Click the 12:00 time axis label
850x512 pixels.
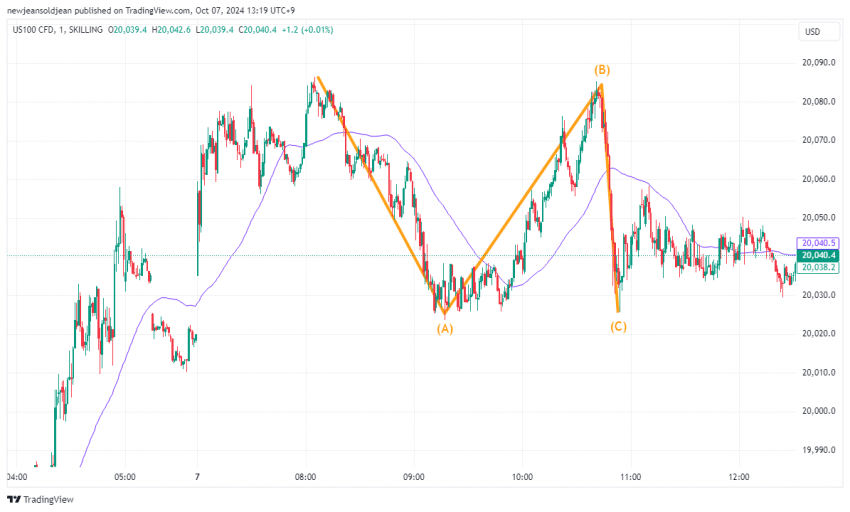pos(739,477)
